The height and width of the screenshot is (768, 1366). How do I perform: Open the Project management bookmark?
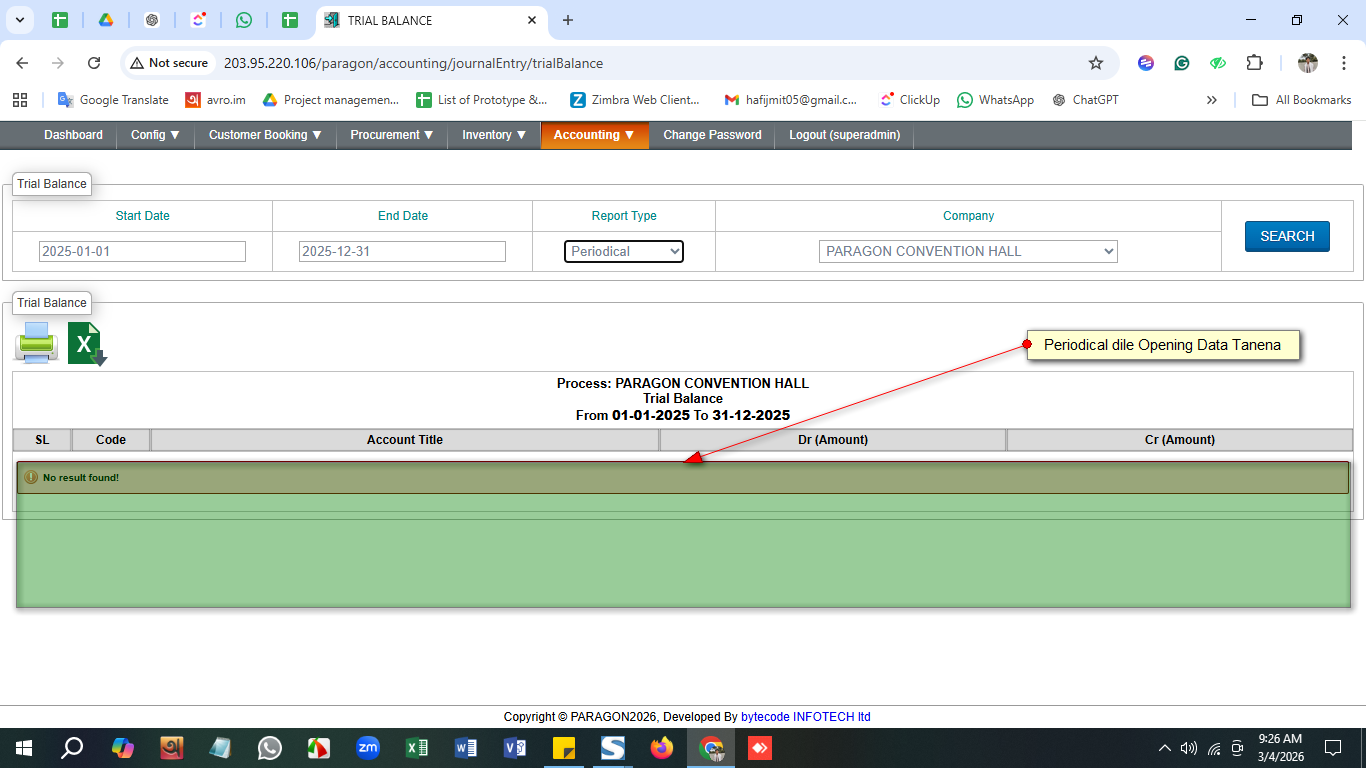(x=330, y=100)
